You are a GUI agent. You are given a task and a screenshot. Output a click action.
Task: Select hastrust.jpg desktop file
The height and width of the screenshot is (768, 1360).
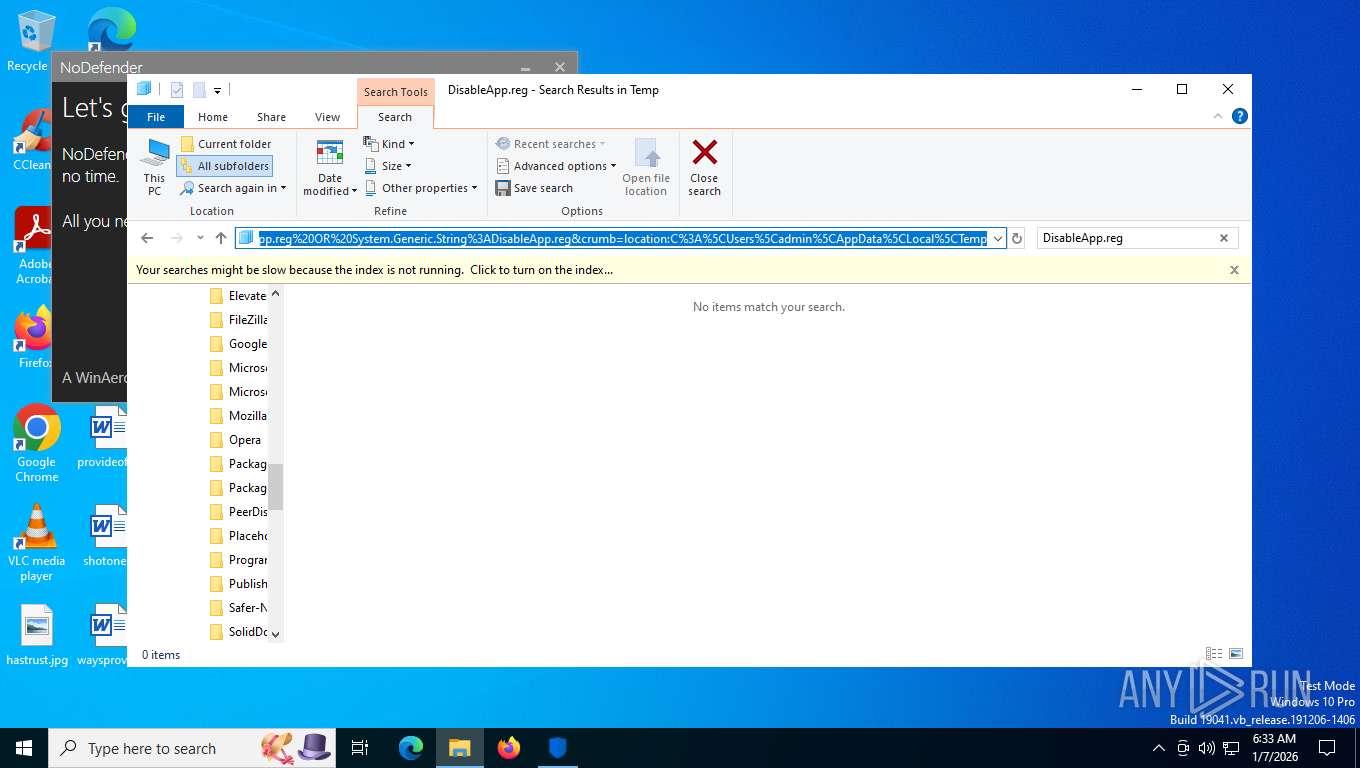tap(36, 635)
